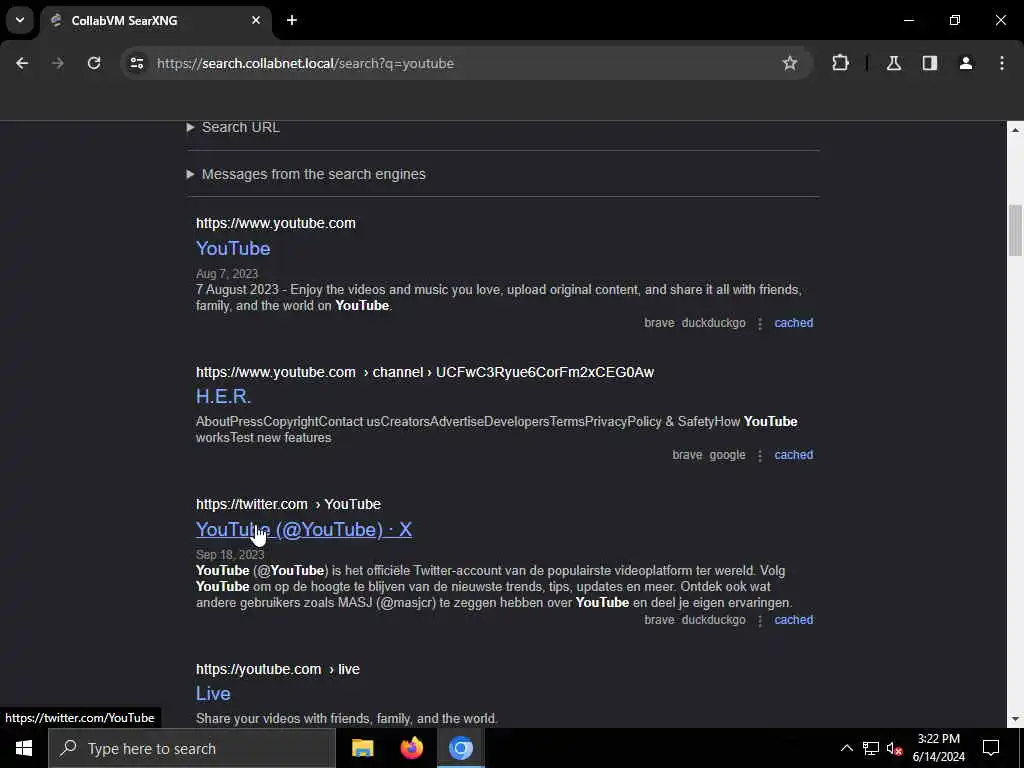This screenshot has width=1024, height=768.
Task: Reload the current page
Action: click(94, 63)
